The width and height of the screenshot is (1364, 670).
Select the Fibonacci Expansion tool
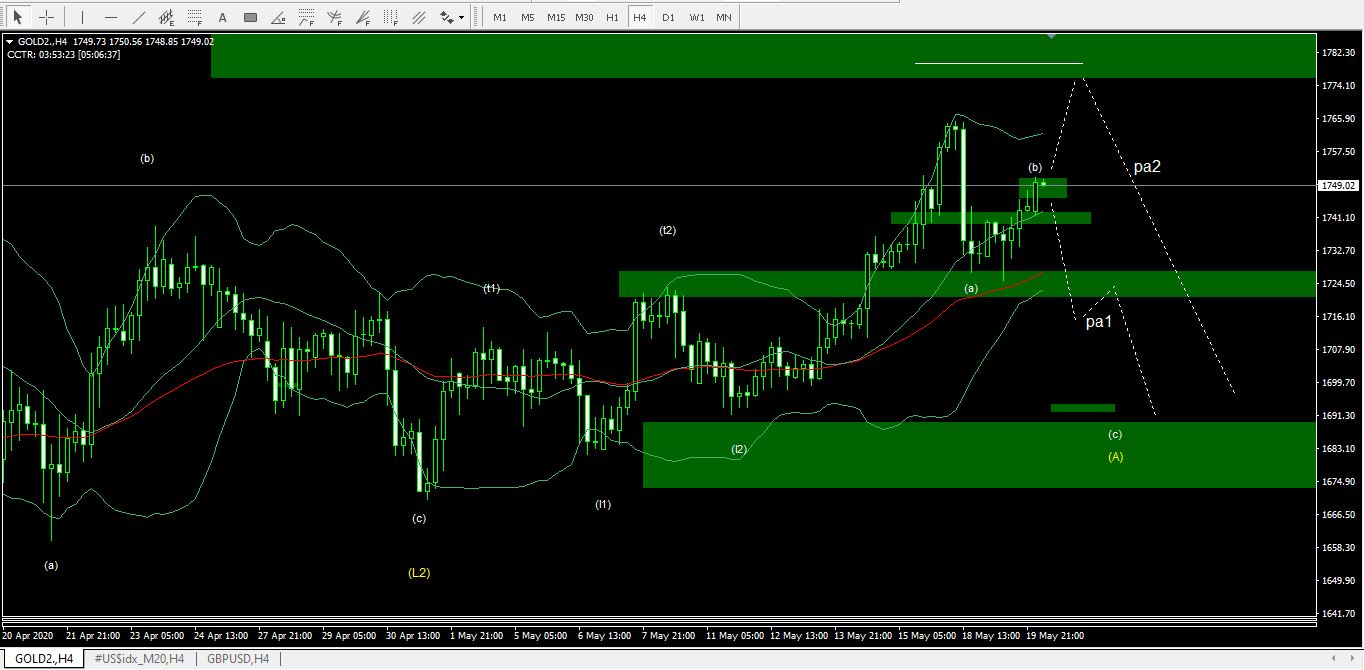[x=306, y=17]
